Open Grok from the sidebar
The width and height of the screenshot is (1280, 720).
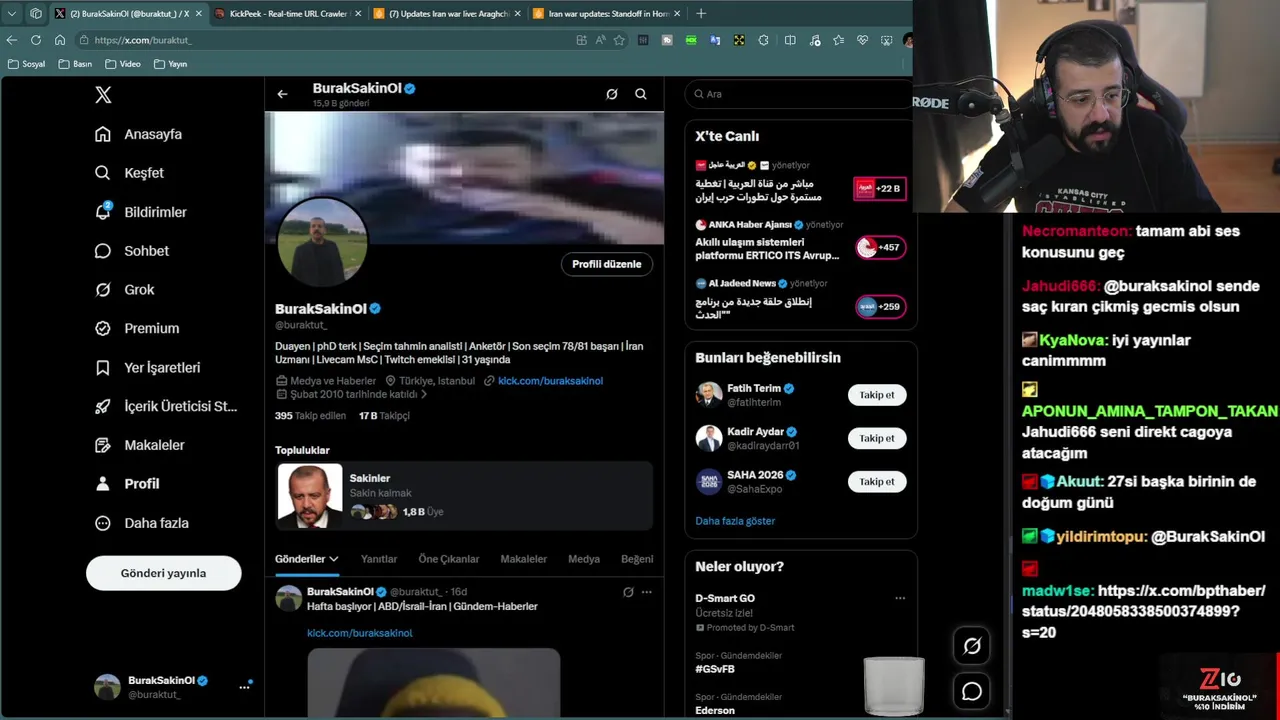(124, 290)
